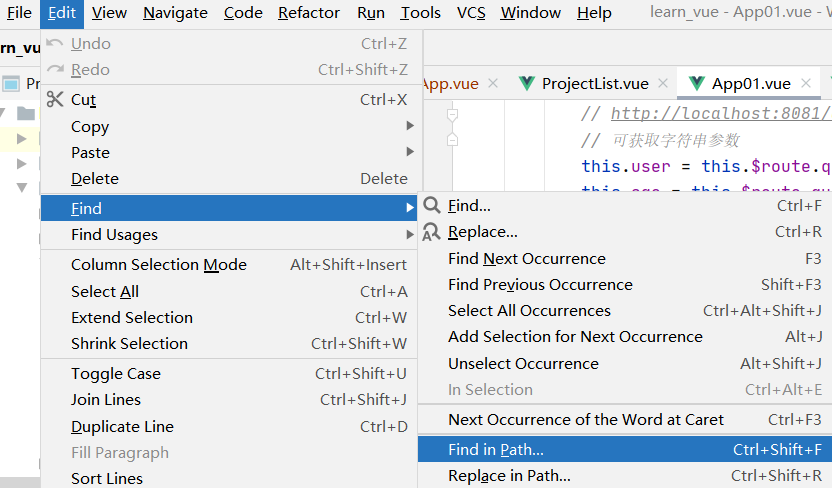
Task: Click the Cut scissors icon
Action: [55, 99]
